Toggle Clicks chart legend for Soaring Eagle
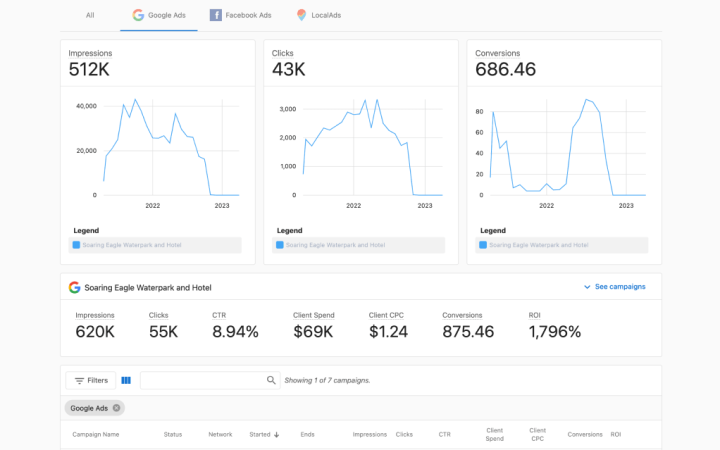The height and width of the screenshot is (450, 720). pyautogui.click(x=358, y=245)
